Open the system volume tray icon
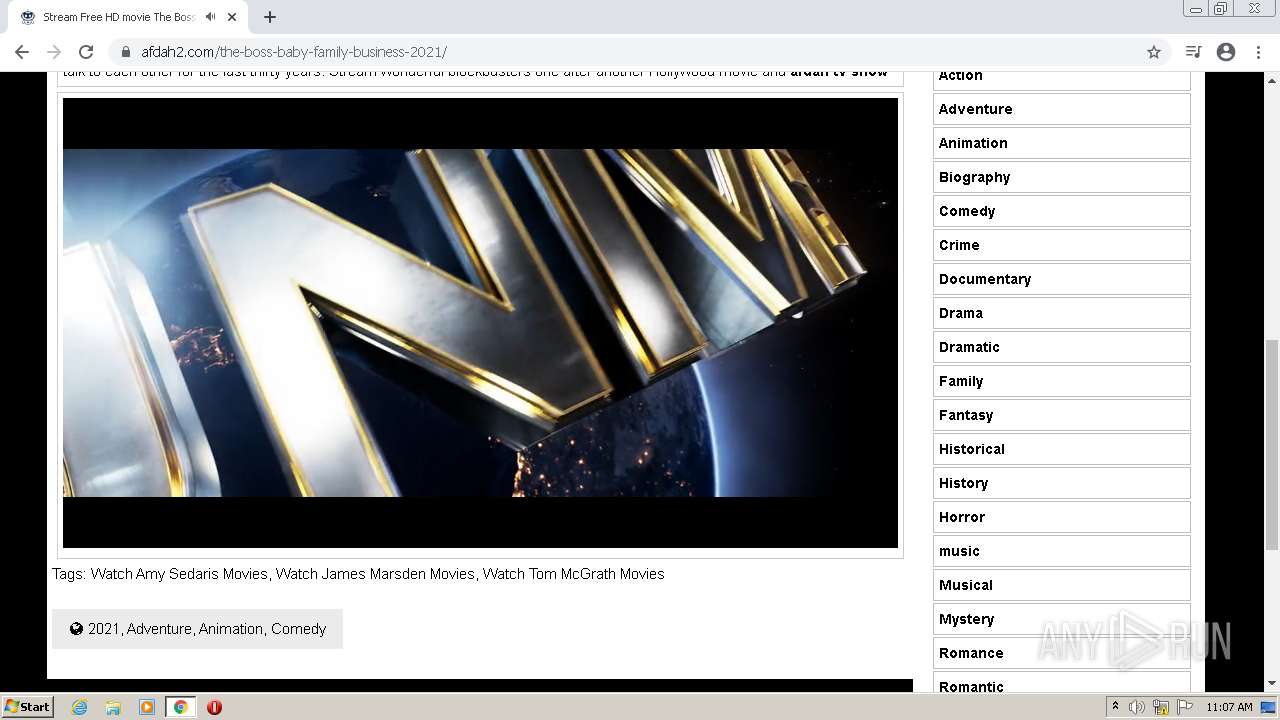 click(x=1137, y=707)
